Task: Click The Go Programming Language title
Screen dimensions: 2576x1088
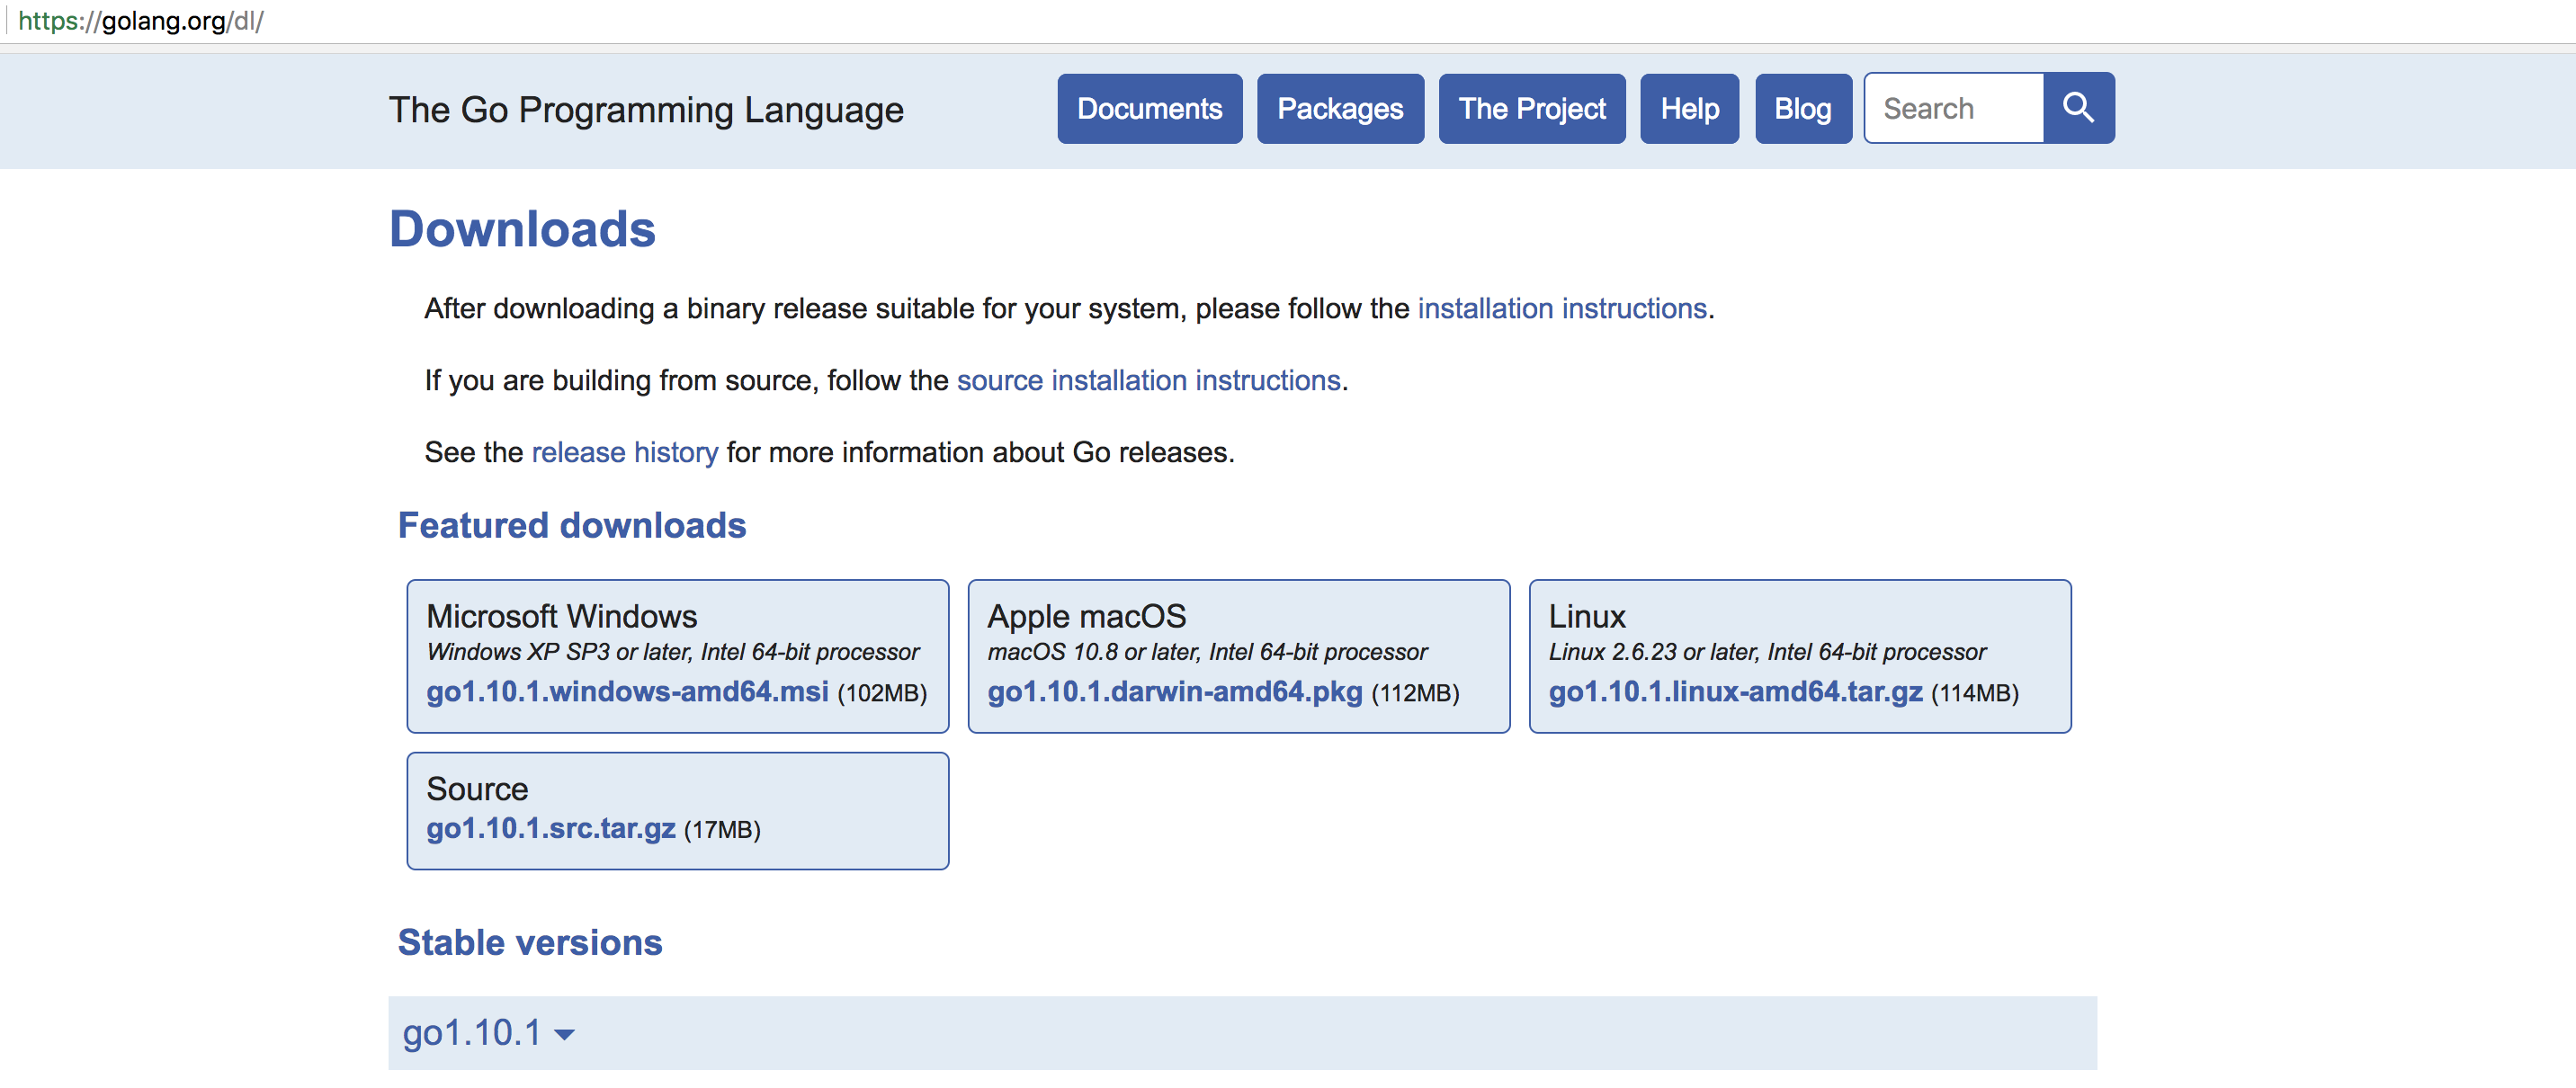Action: tap(645, 109)
